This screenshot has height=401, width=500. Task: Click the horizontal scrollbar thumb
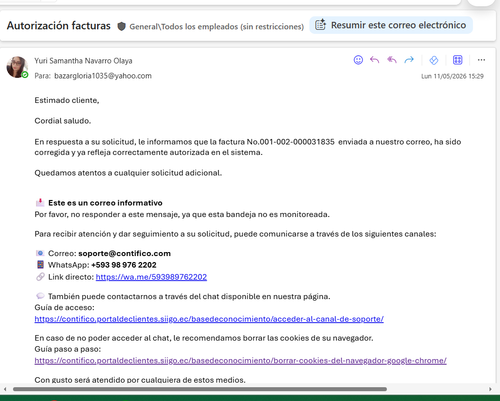[200, 389]
